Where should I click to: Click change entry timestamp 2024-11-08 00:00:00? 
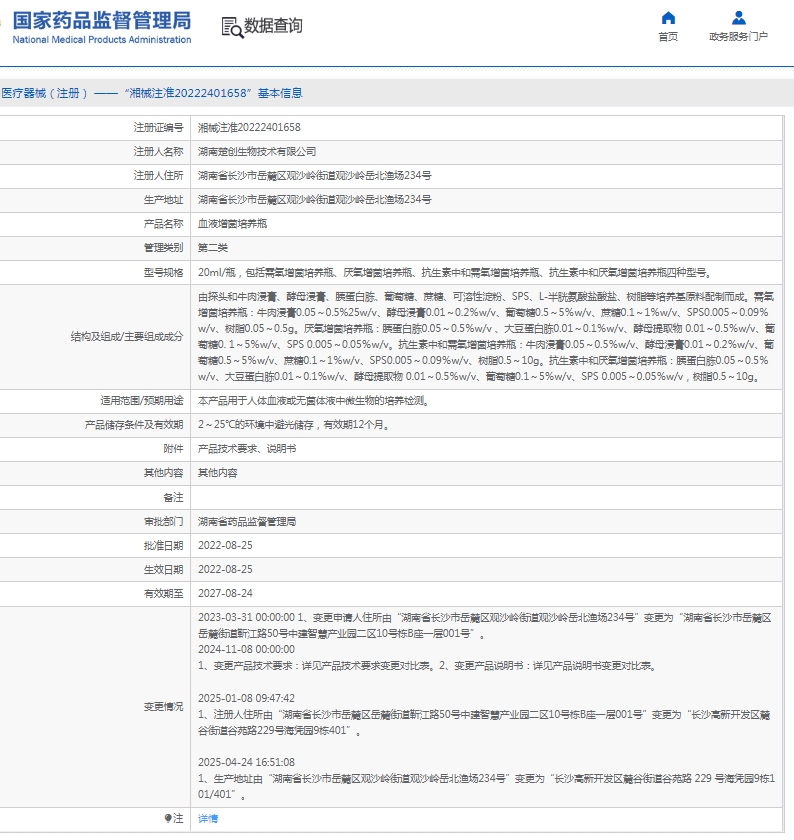pos(246,649)
